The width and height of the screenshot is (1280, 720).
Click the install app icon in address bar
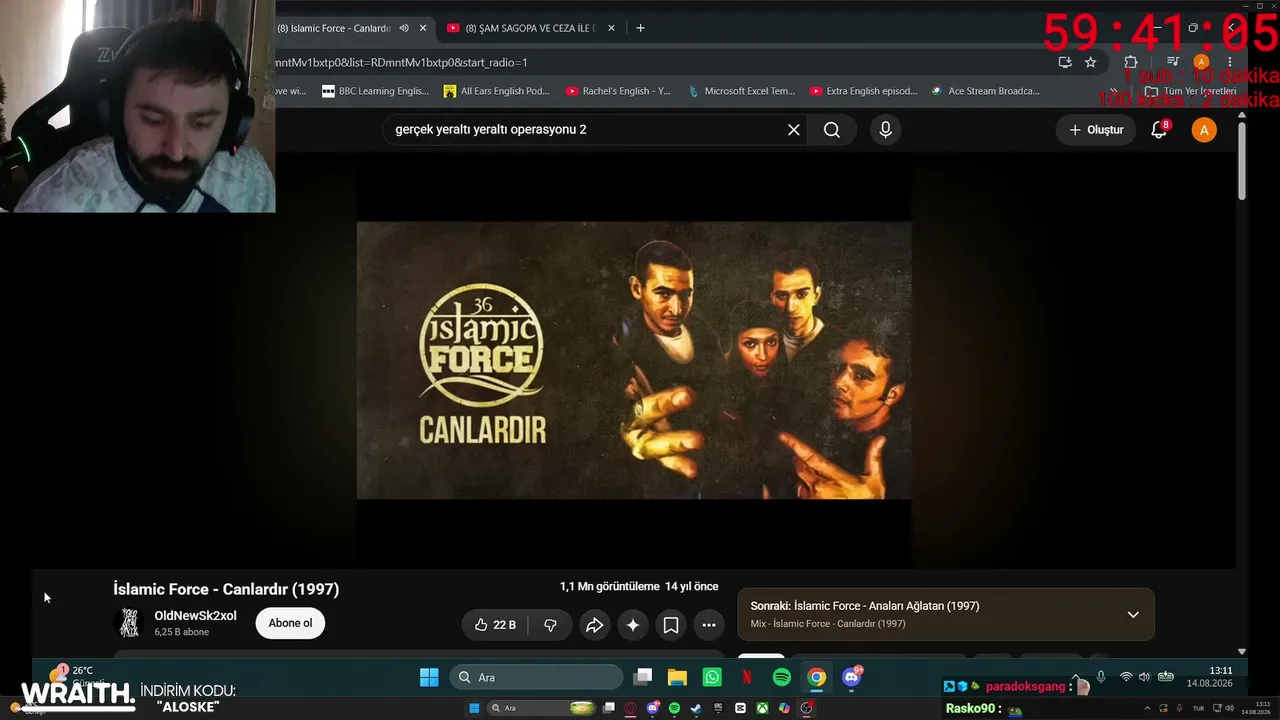(1065, 62)
